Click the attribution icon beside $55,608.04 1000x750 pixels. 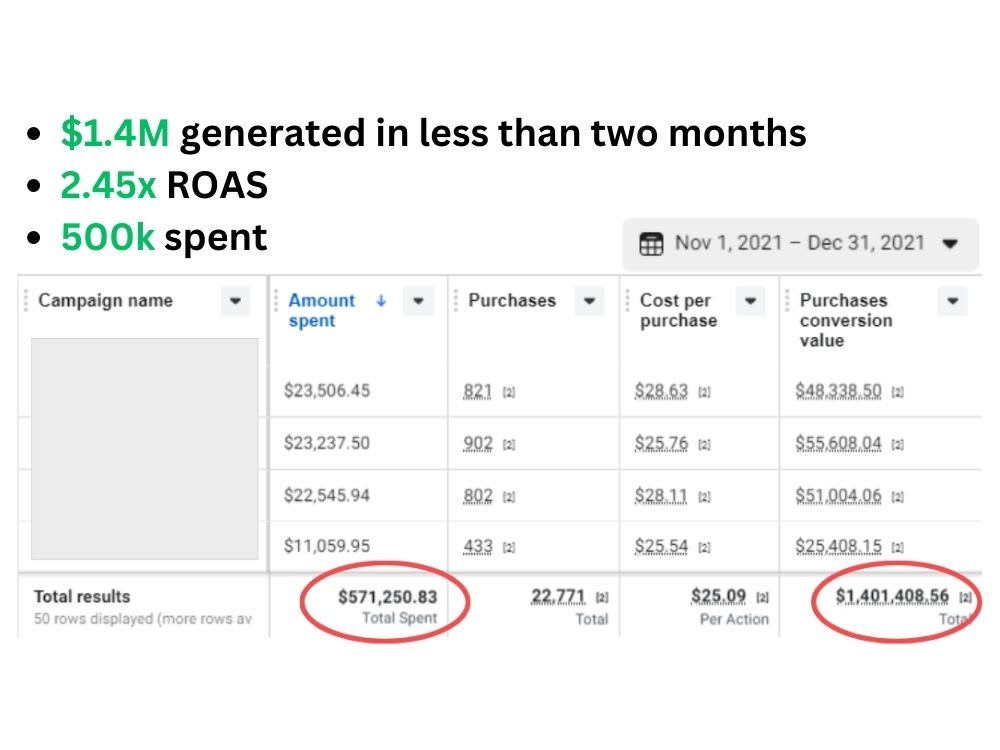tap(897, 445)
